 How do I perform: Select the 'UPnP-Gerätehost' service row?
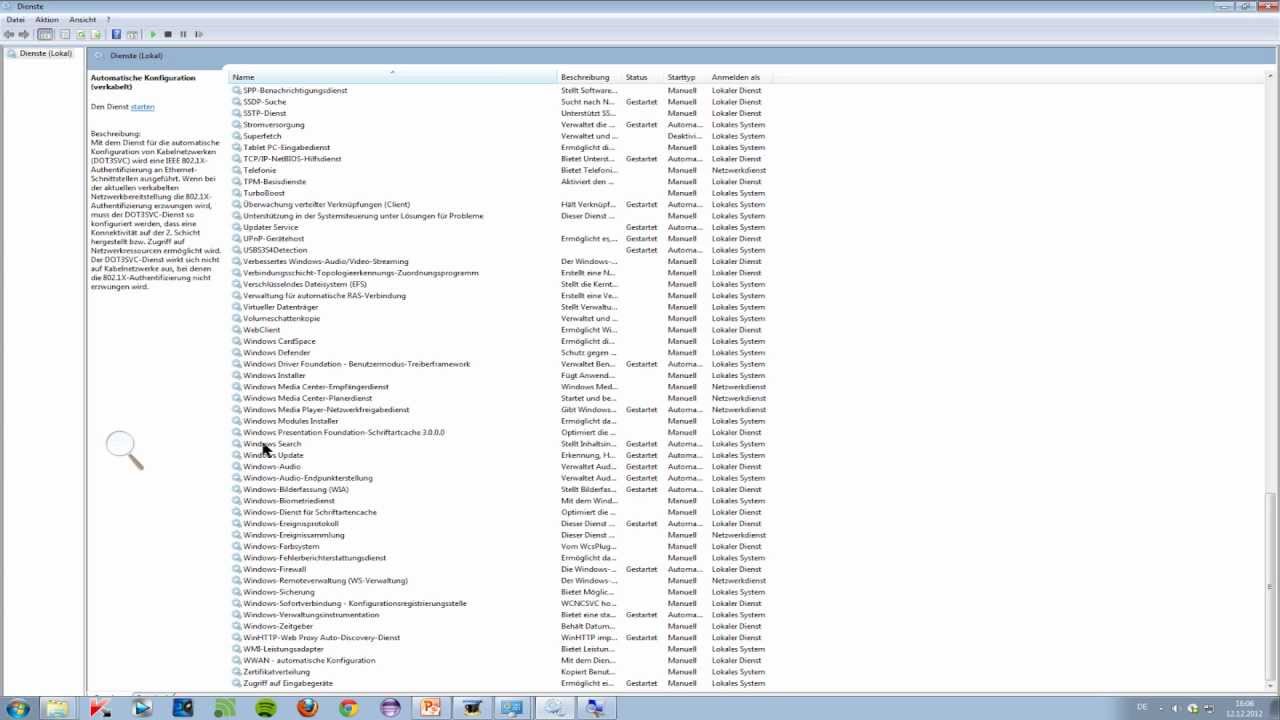coord(503,239)
